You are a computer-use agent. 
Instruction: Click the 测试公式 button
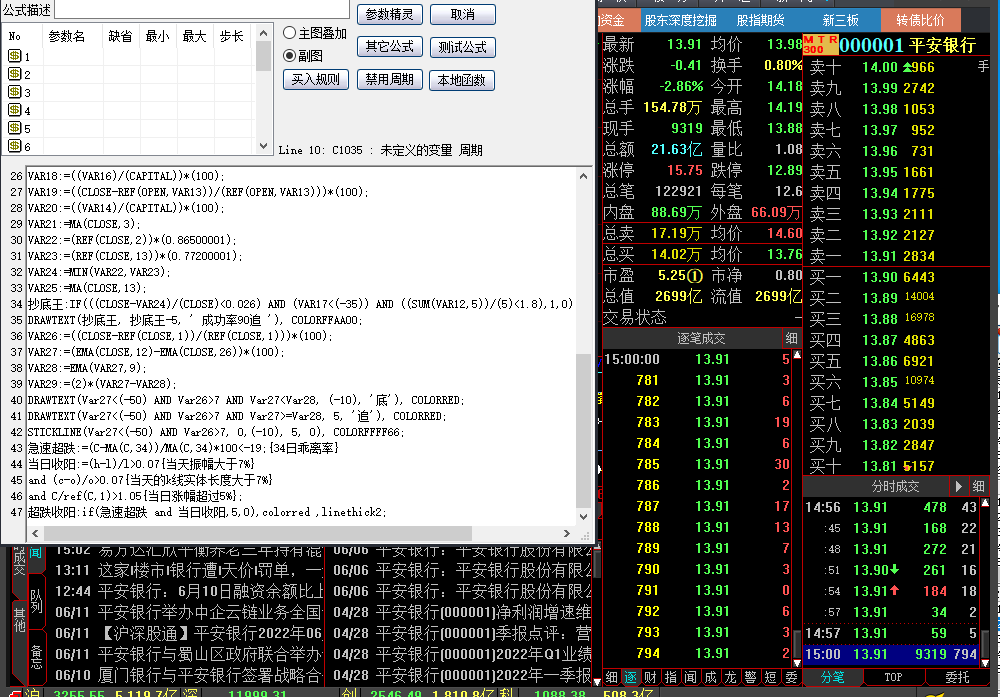pos(463,47)
